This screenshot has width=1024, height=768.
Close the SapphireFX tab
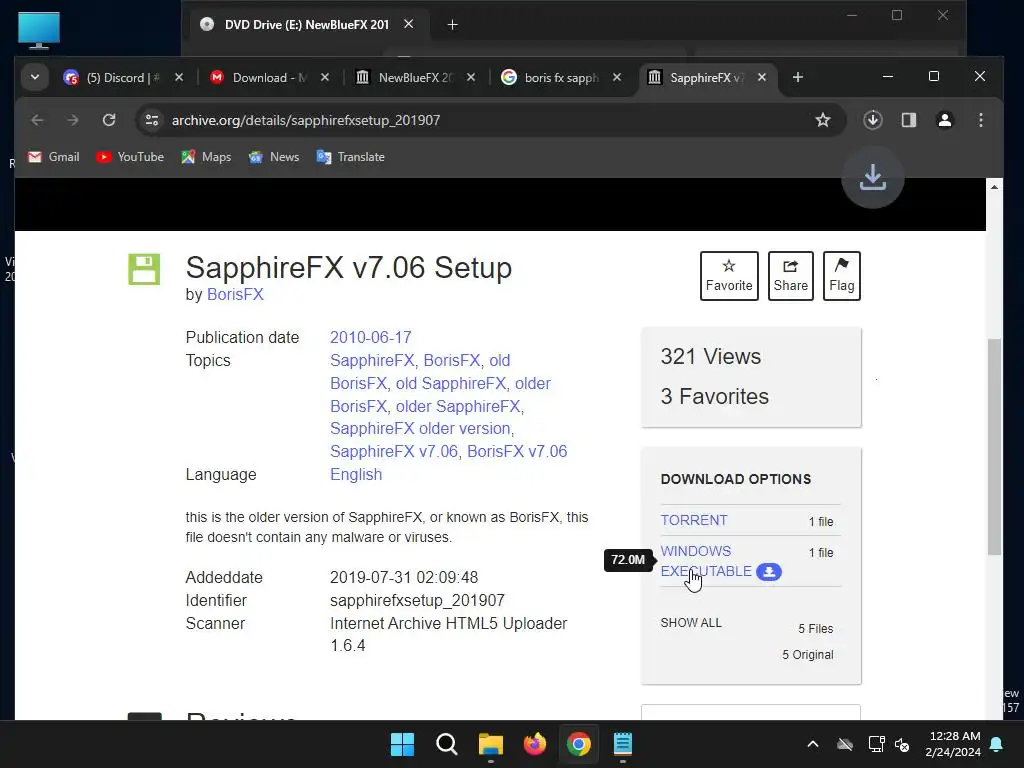tap(762, 77)
